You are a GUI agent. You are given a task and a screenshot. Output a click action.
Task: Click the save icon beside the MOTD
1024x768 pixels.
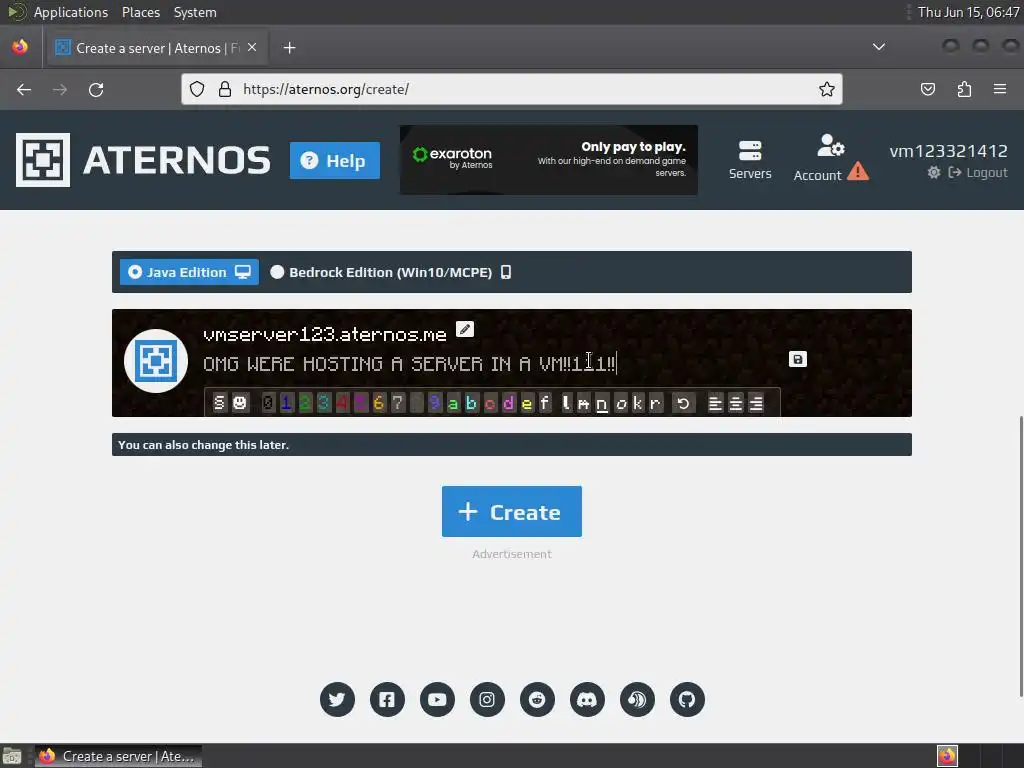[797, 359]
